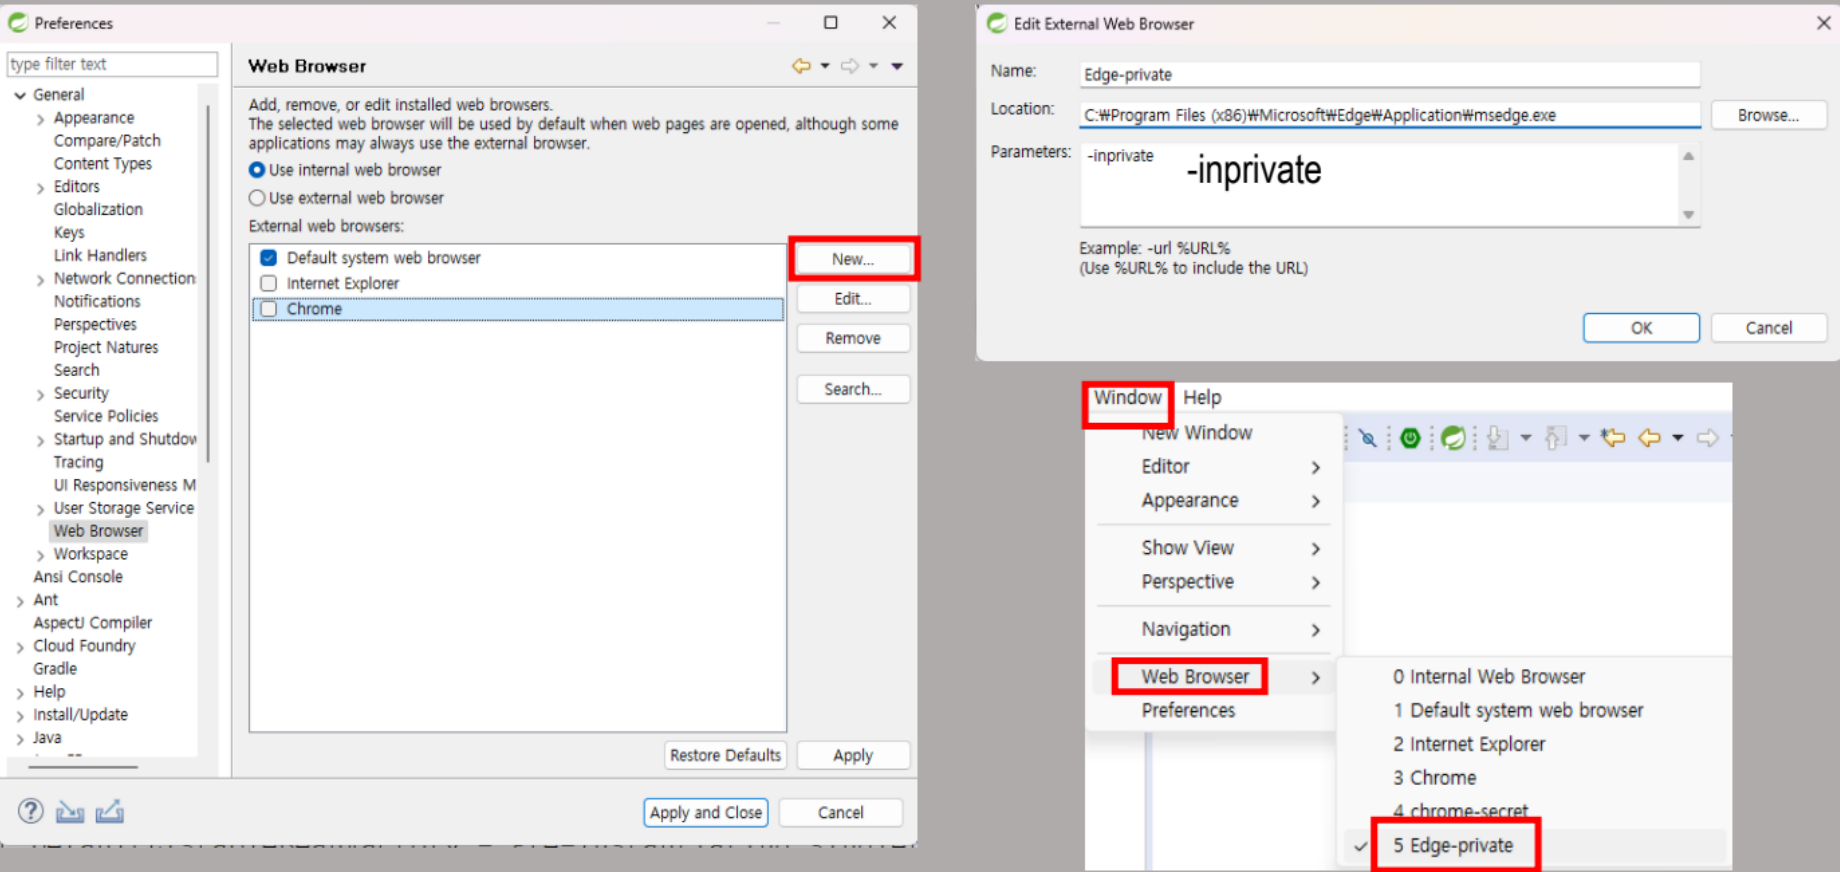Click the Browse... button
This screenshot has width=1840, height=872.
[x=1768, y=116]
